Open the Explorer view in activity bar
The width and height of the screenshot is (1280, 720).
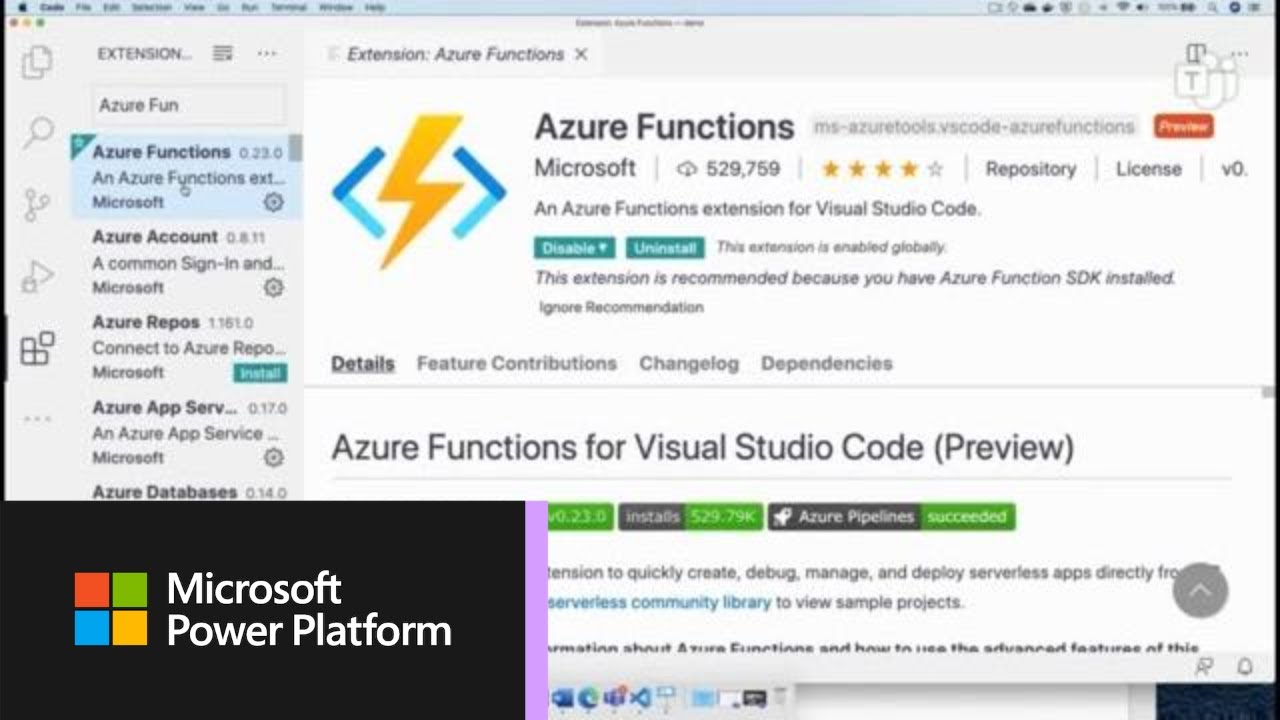coord(37,63)
